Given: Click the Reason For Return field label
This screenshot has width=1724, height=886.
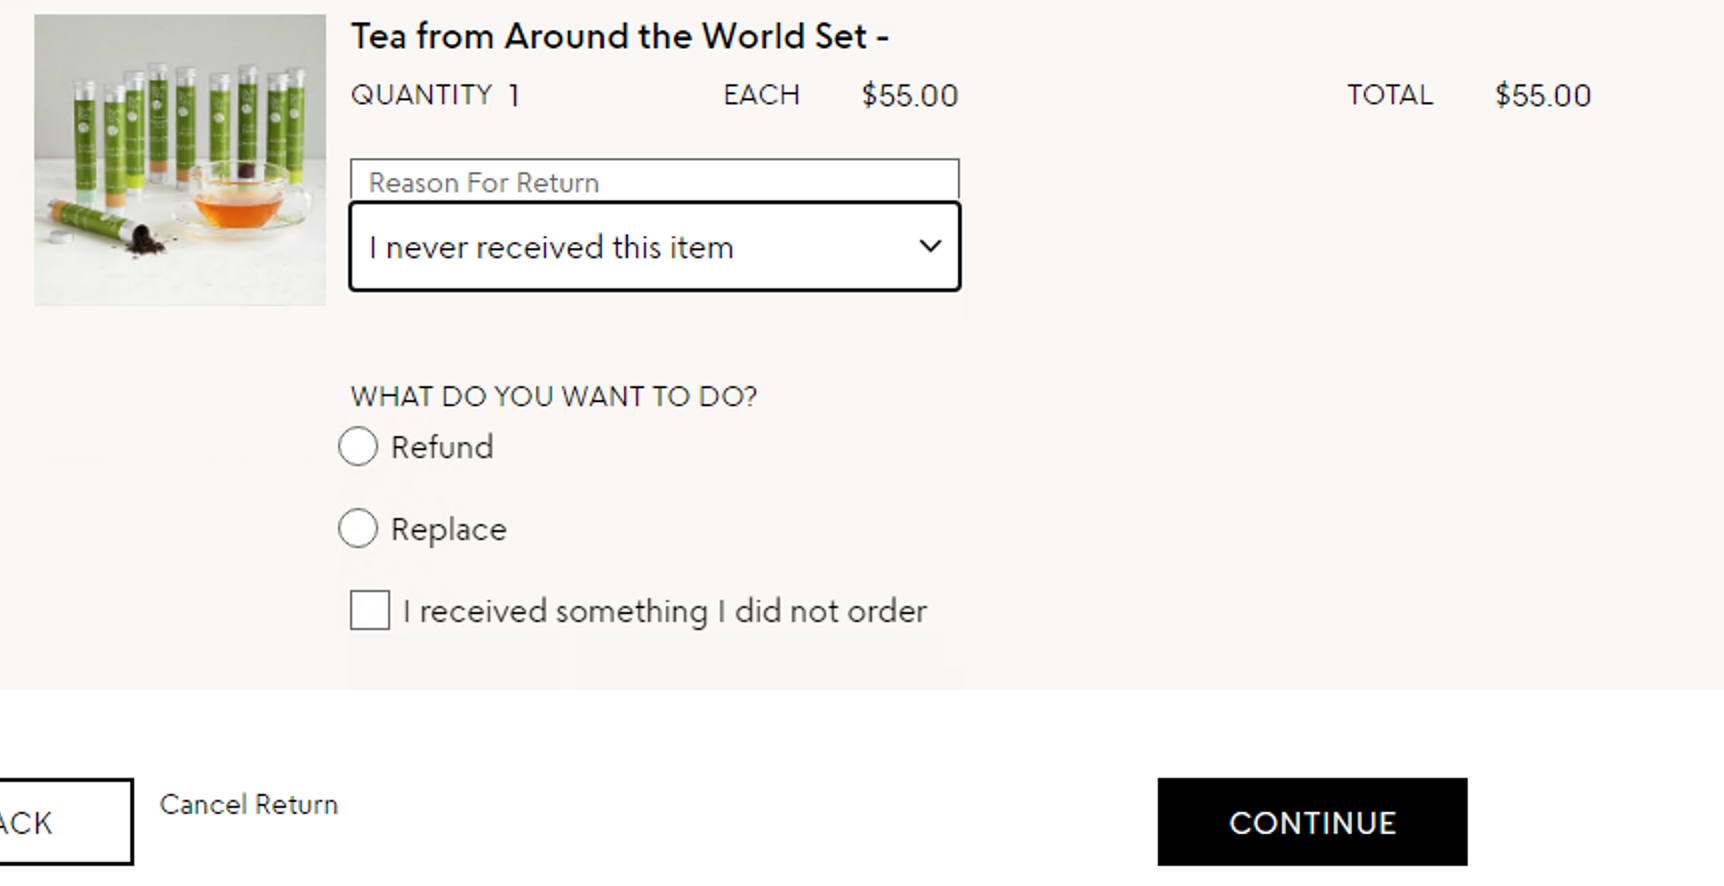Looking at the screenshot, I should (x=484, y=183).
